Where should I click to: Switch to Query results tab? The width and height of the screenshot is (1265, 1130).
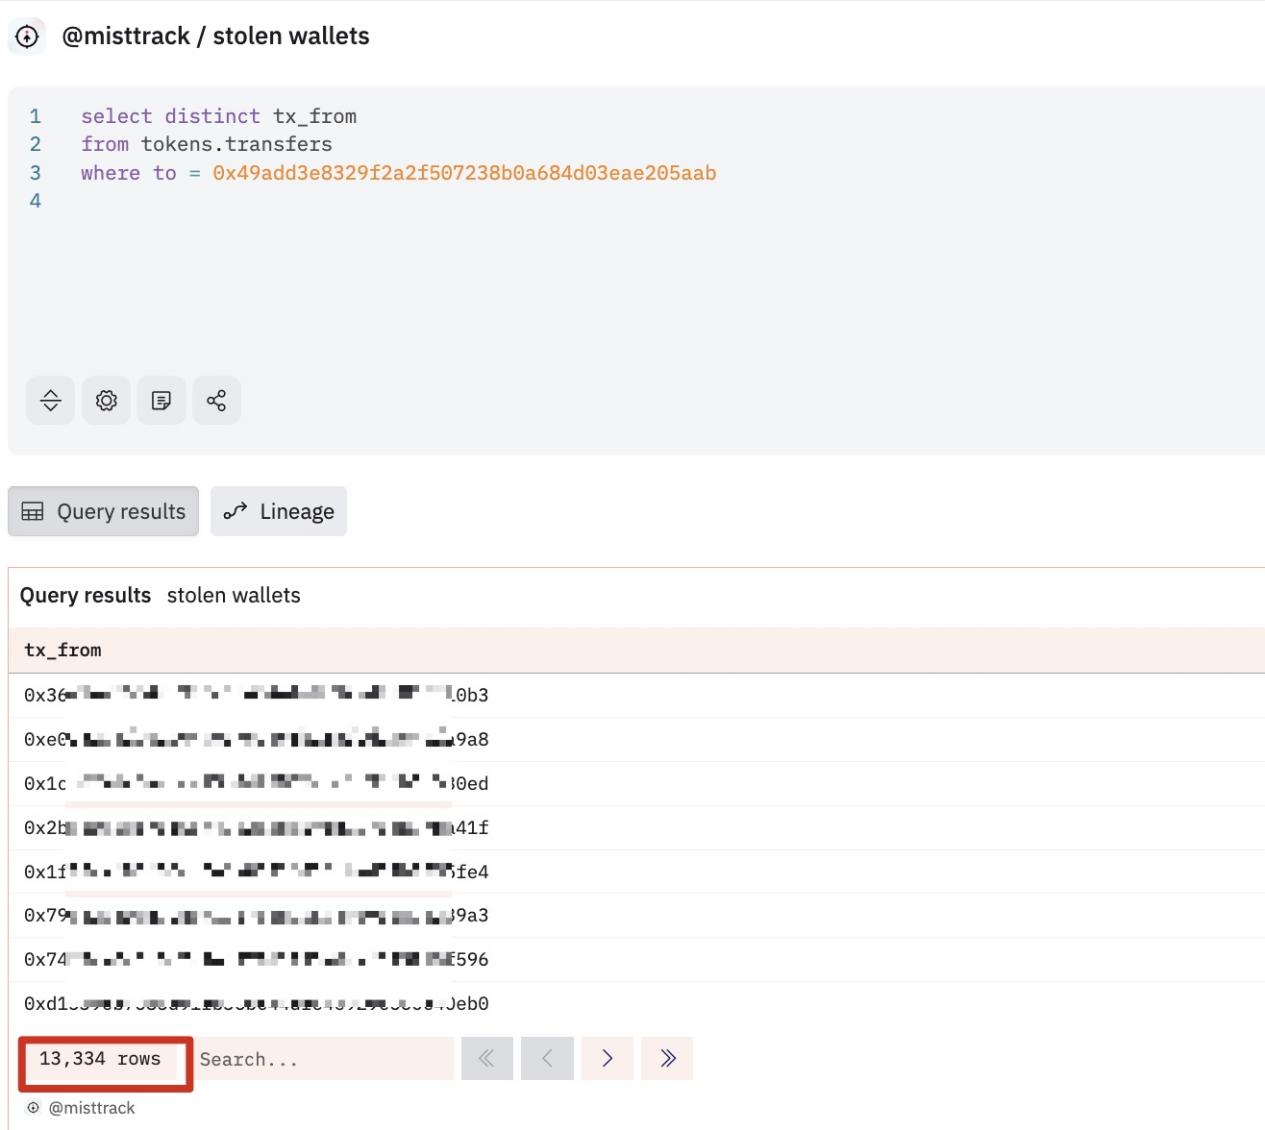(x=104, y=512)
